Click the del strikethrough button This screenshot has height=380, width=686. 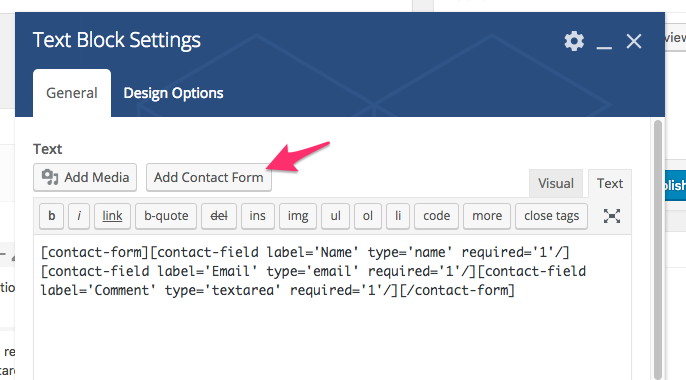pyautogui.click(x=219, y=216)
